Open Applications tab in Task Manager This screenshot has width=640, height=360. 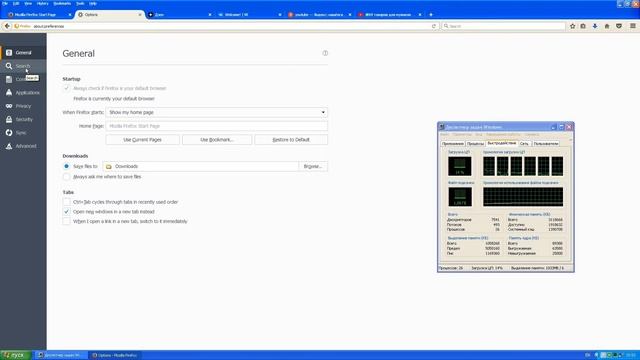click(453, 144)
